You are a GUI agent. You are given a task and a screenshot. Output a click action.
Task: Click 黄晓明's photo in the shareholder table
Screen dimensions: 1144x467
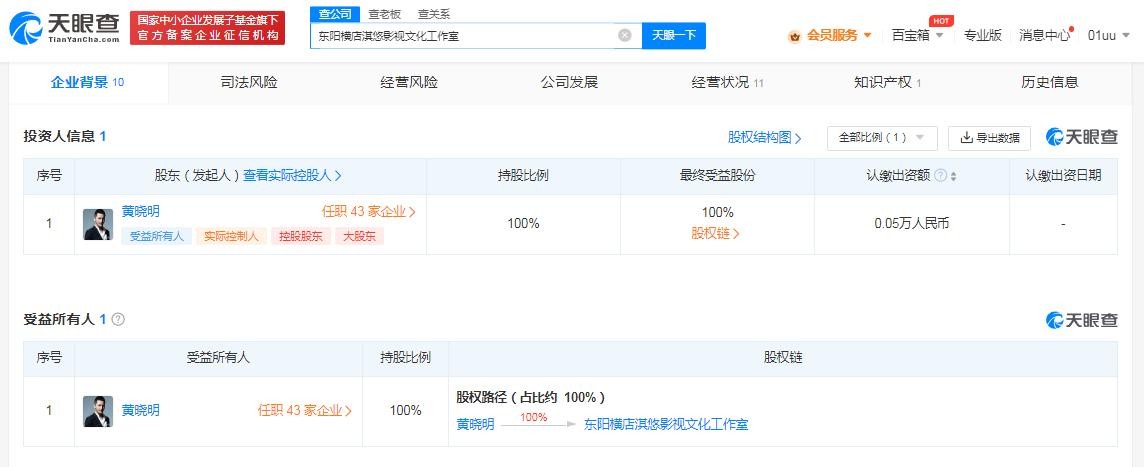coord(98,224)
